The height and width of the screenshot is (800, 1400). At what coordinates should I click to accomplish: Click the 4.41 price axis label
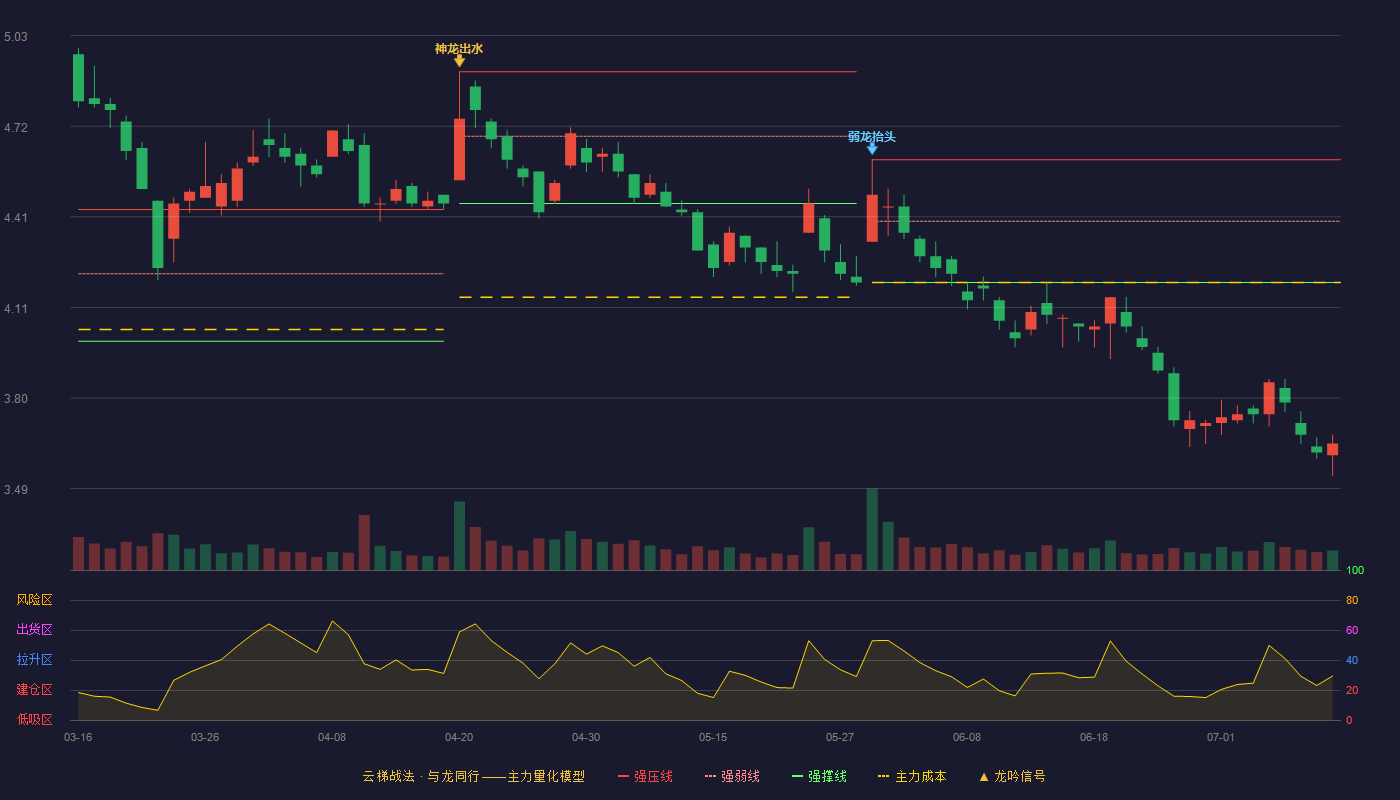click(16, 218)
